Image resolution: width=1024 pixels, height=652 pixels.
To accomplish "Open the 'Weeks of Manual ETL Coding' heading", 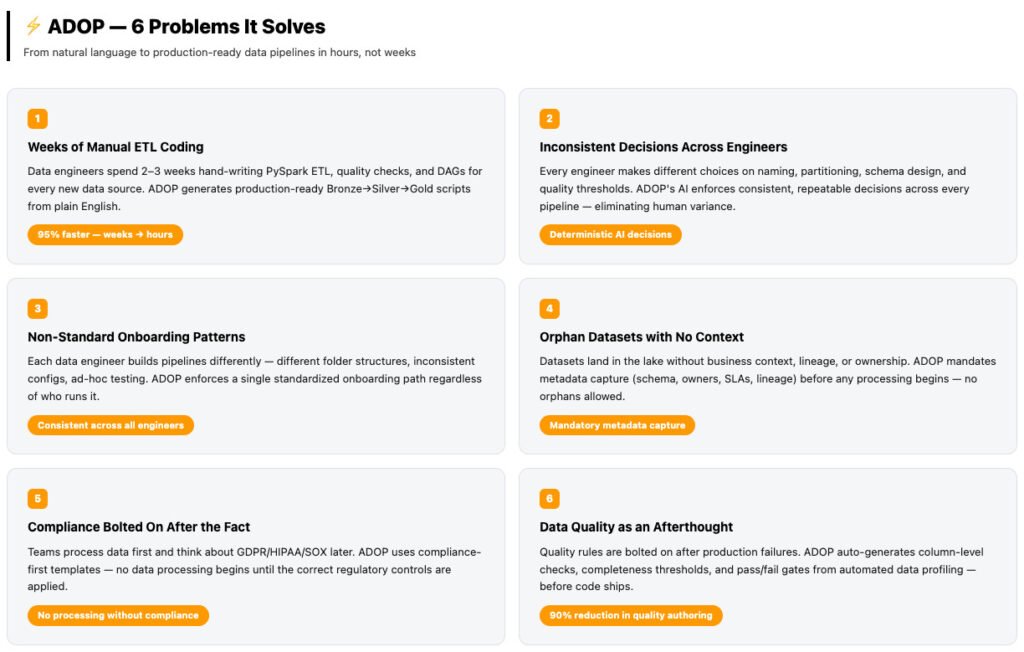I will (x=116, y=147).
